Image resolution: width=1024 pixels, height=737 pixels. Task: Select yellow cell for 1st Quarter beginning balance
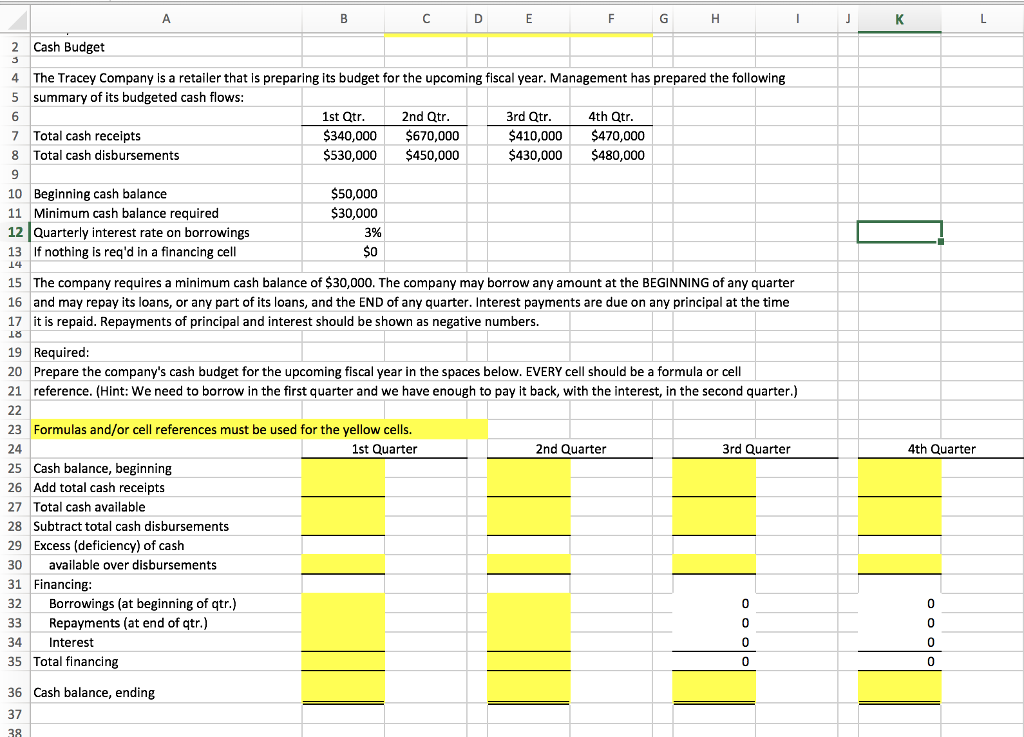tap(343, 468)
